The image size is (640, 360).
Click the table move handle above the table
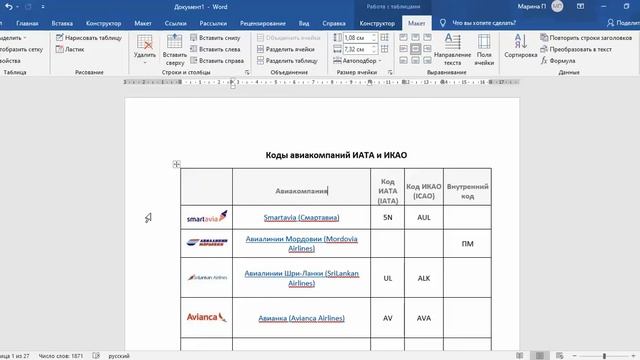pyautogui.click(x=176, y=164)
